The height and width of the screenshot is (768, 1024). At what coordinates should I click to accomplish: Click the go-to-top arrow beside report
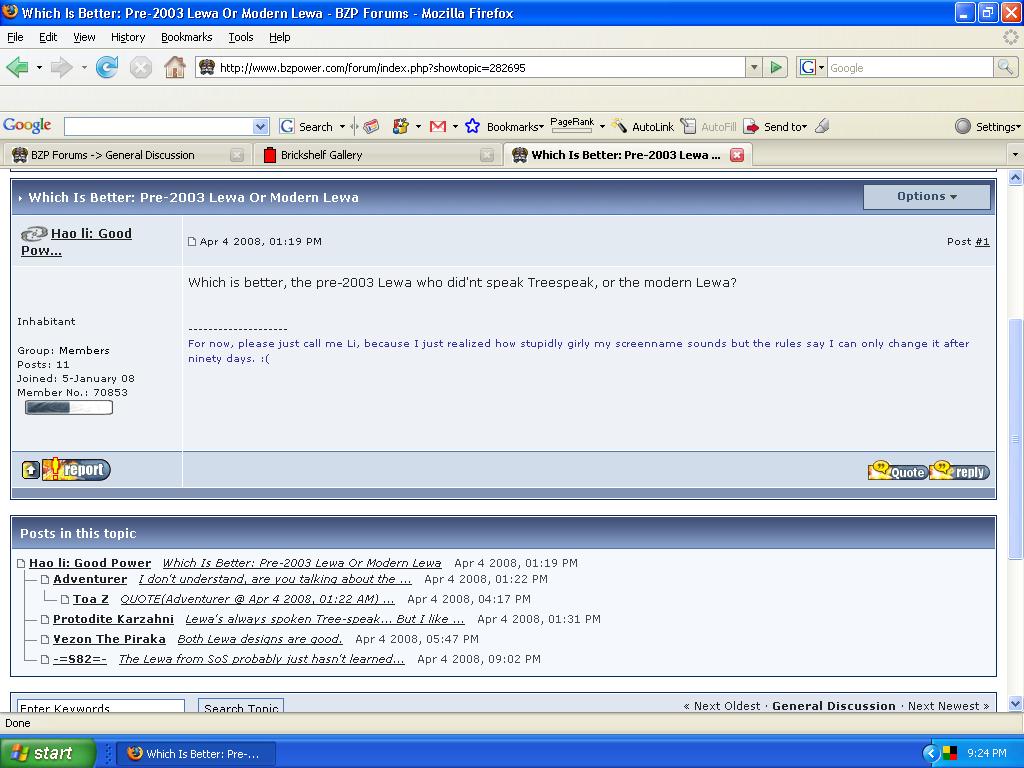[31, 470]
